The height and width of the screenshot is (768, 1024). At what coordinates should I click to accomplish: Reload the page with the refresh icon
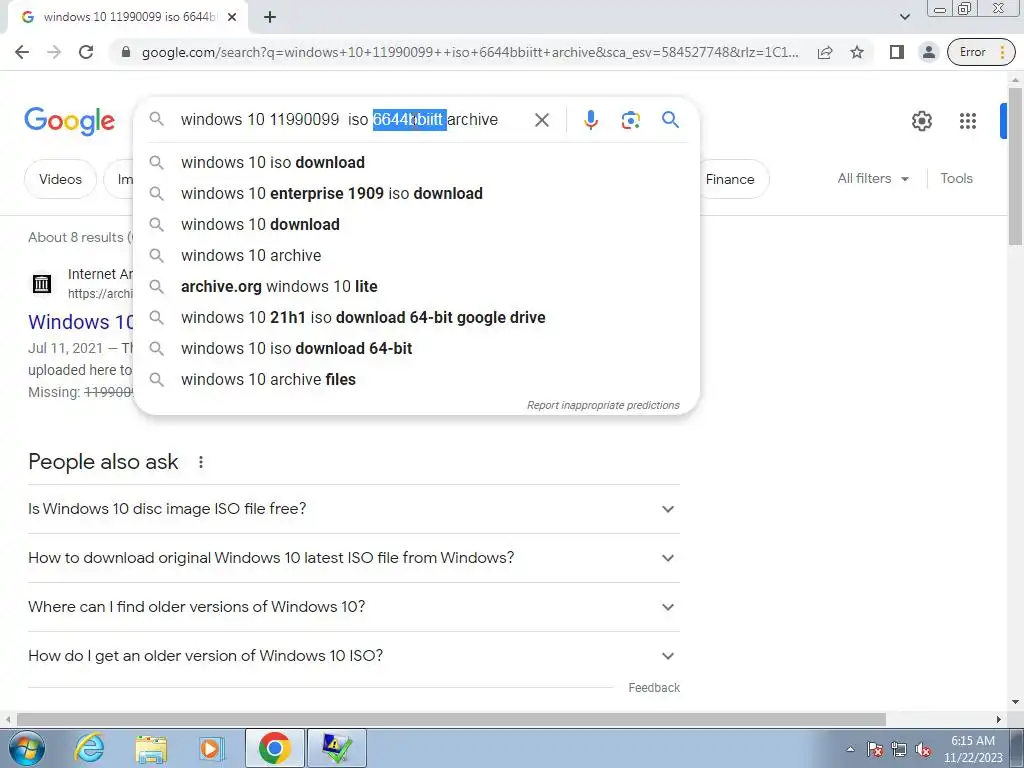pyautogui.click(x=86, y=52)
